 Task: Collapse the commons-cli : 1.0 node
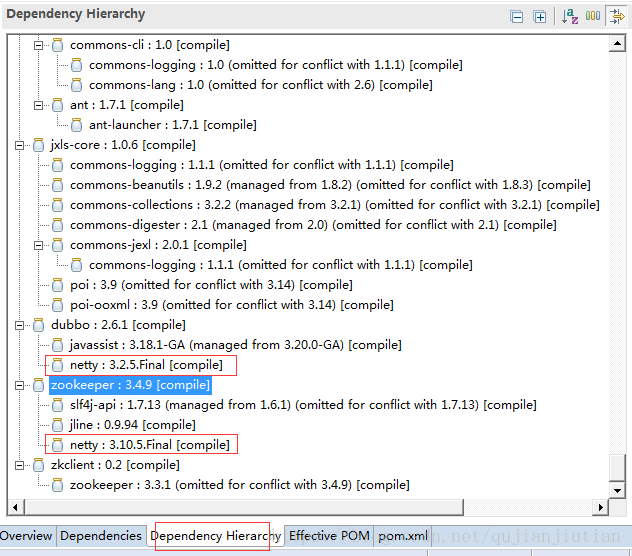(x=38, y=46)
